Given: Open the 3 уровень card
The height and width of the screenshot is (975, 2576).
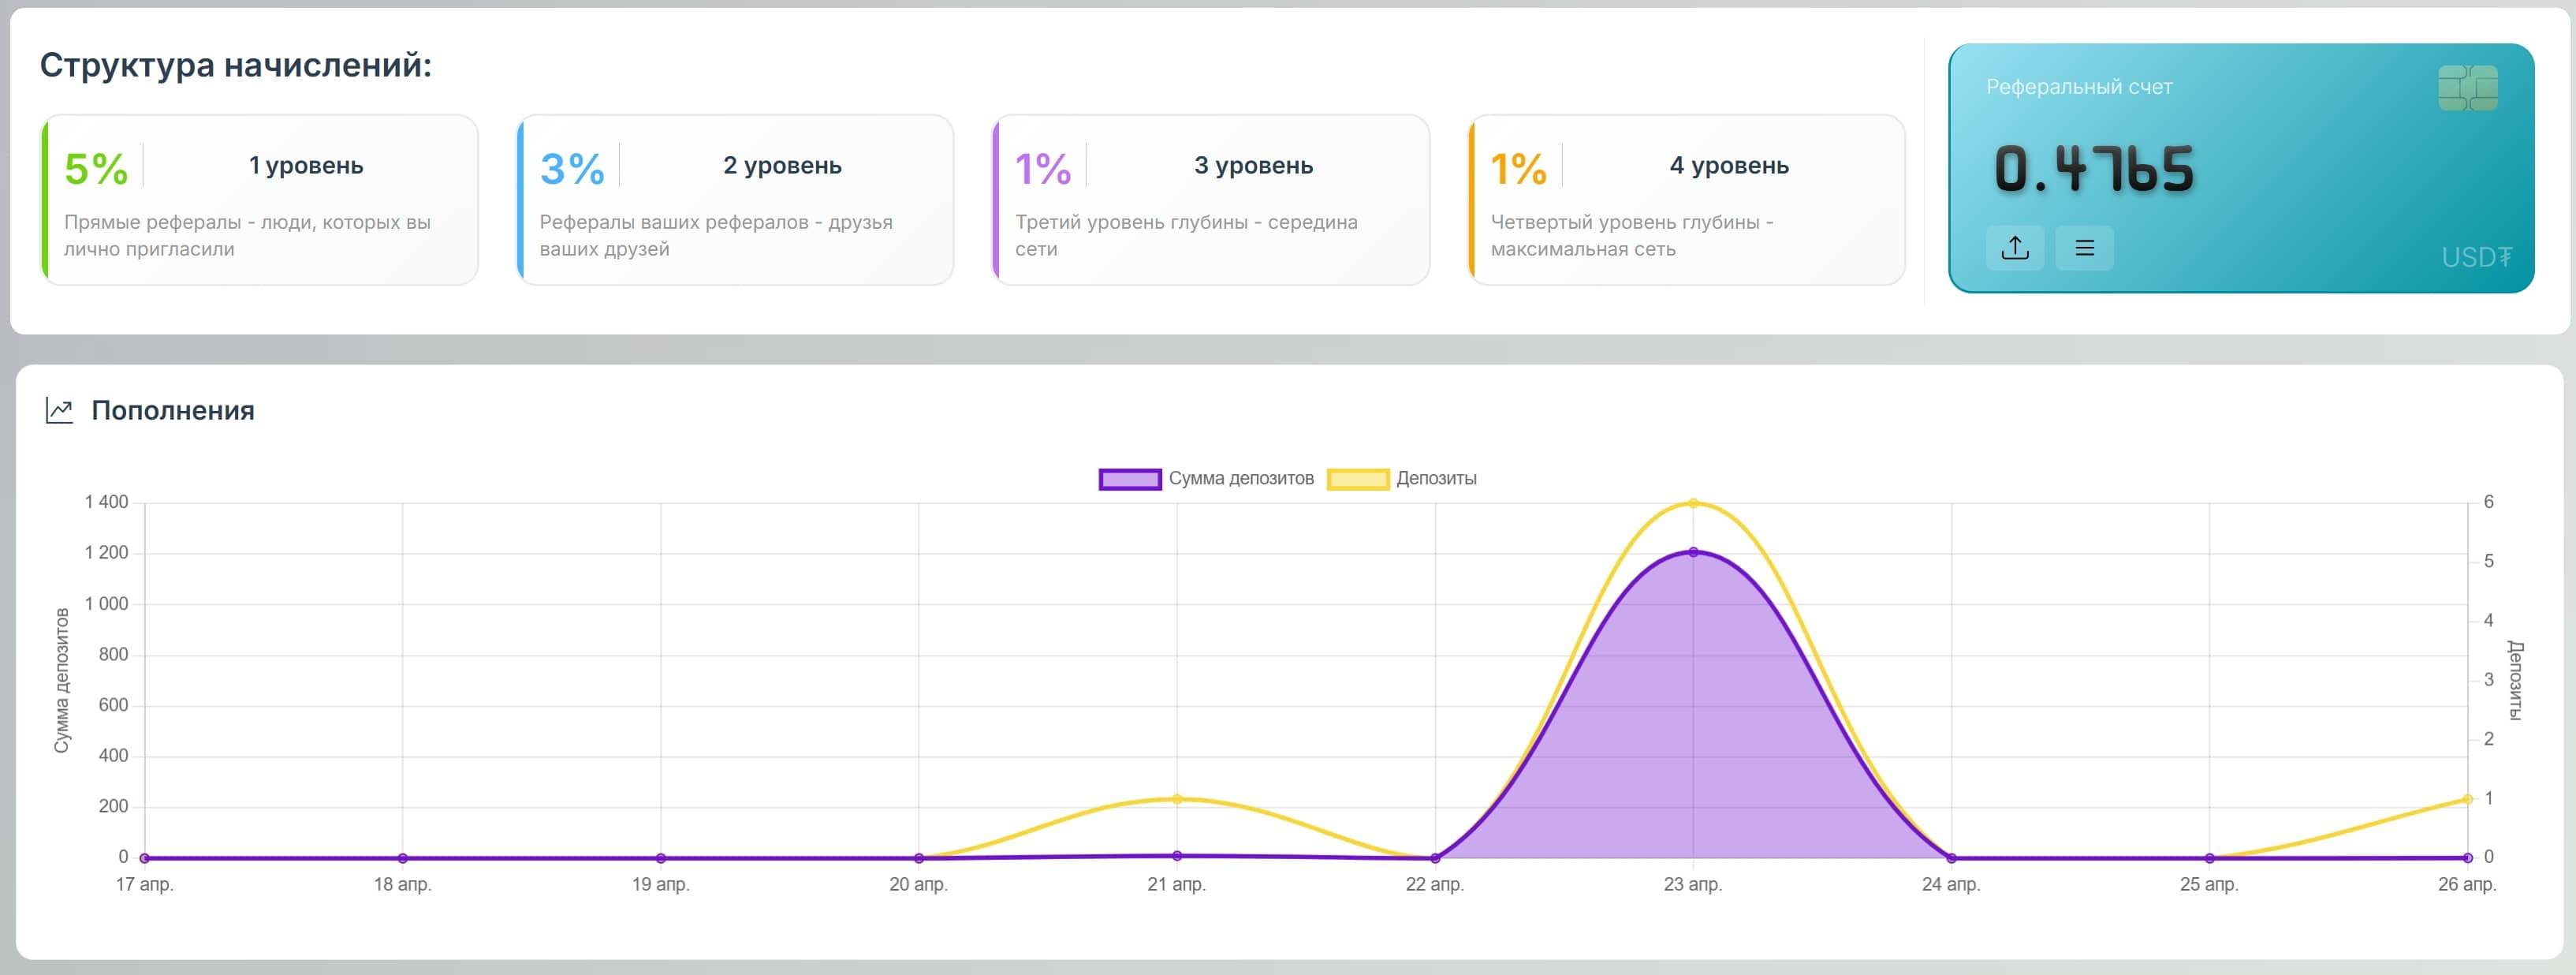Looking at the screenshot, I should click(x=1210, y=200).
